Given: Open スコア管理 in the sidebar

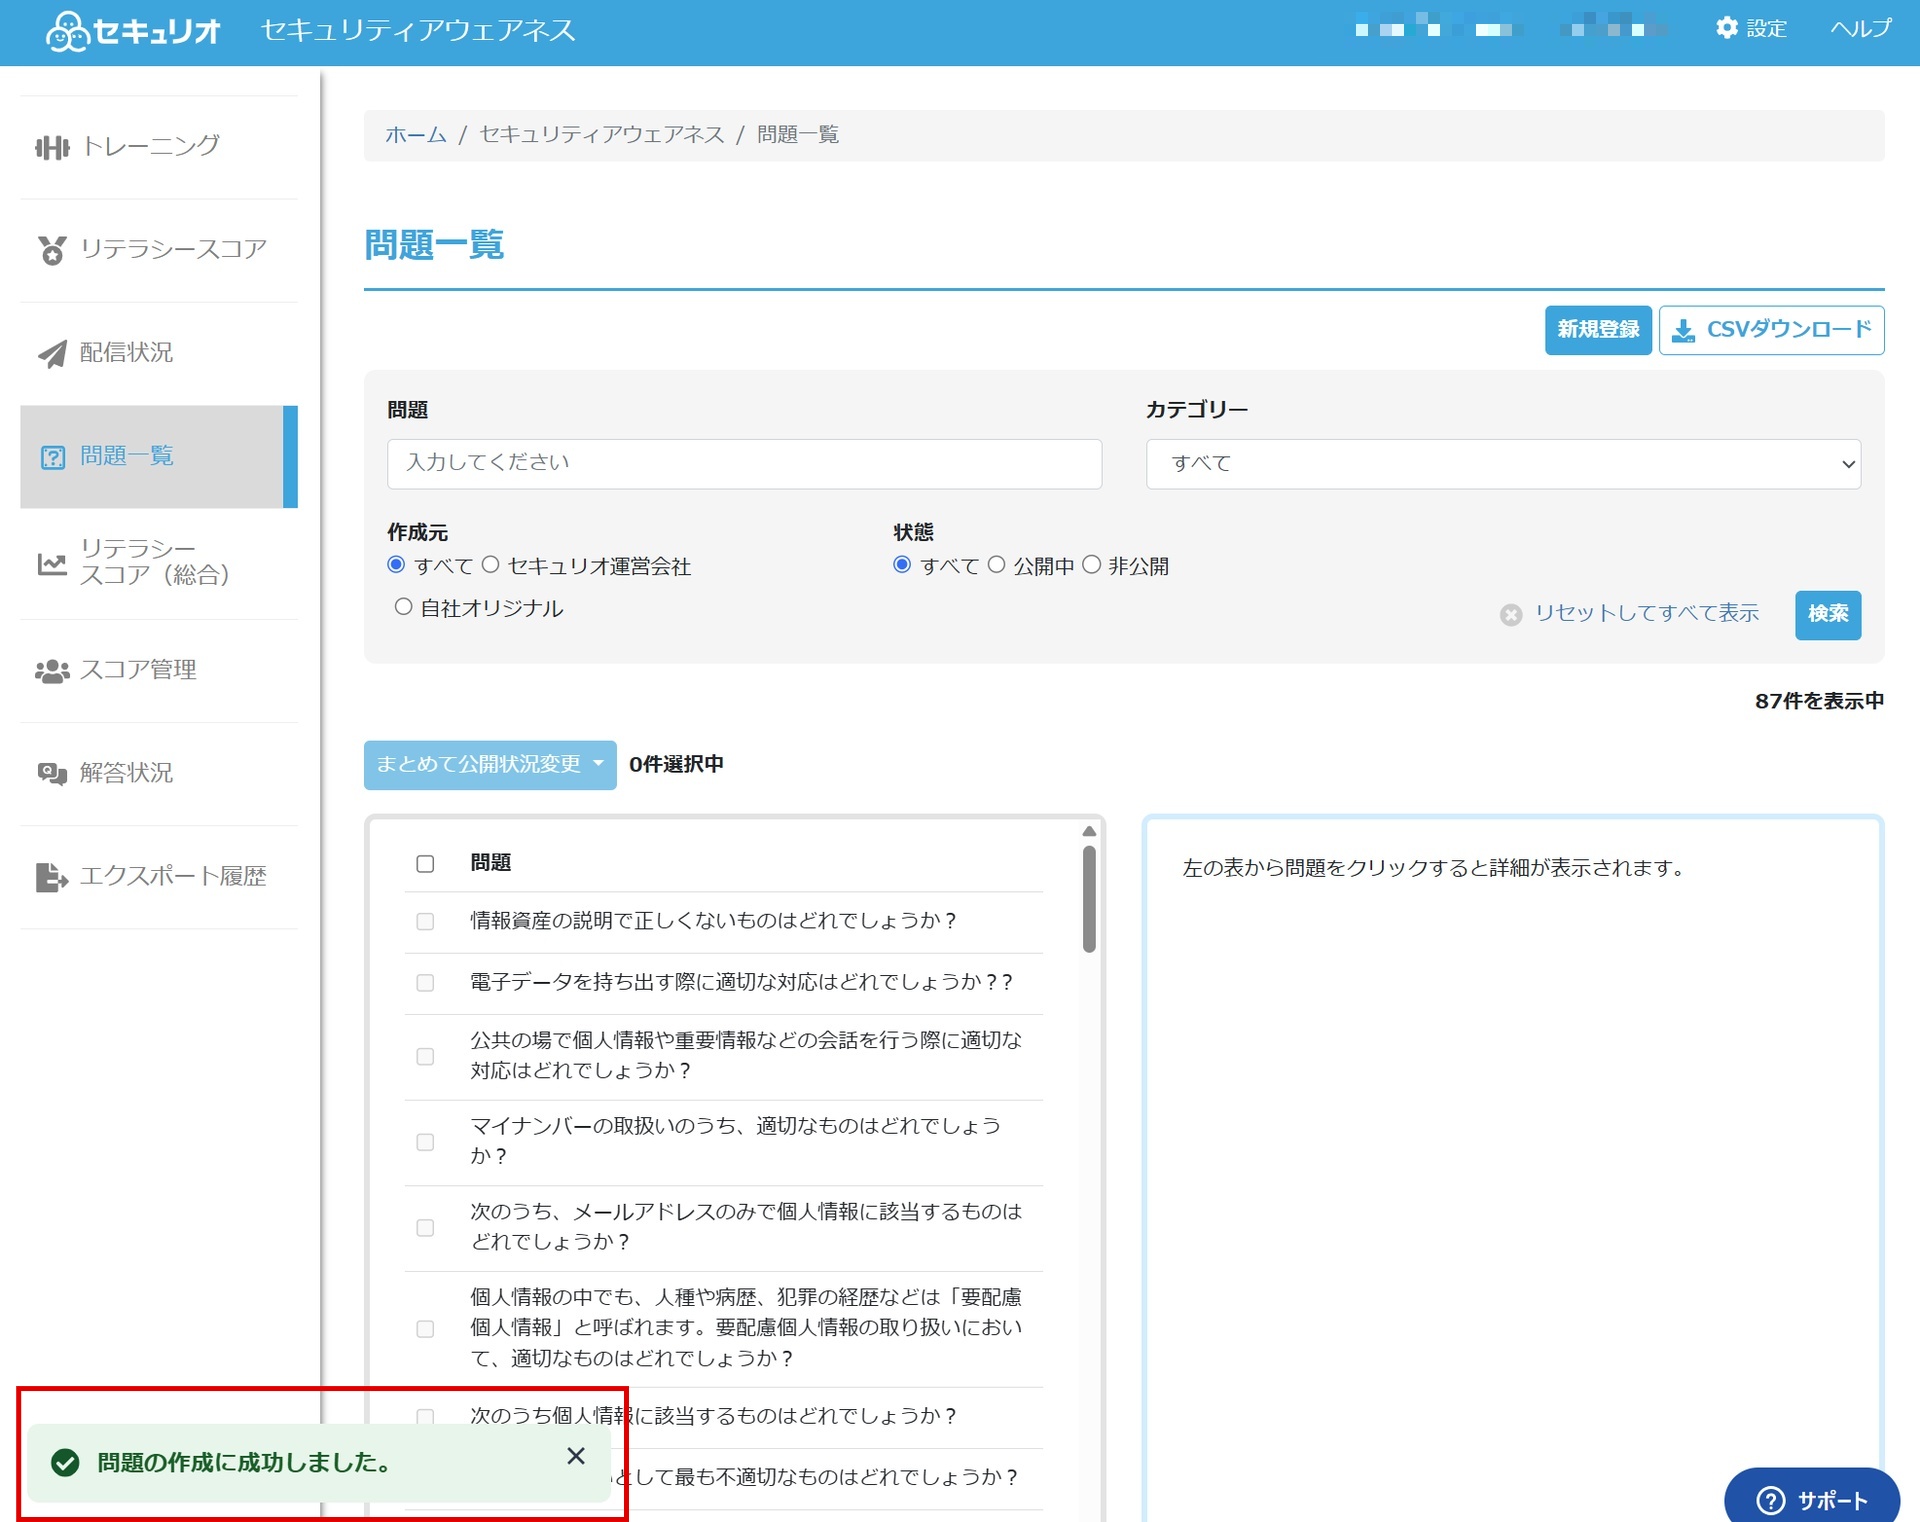Looking at the screenshot, I should point(159,671).
